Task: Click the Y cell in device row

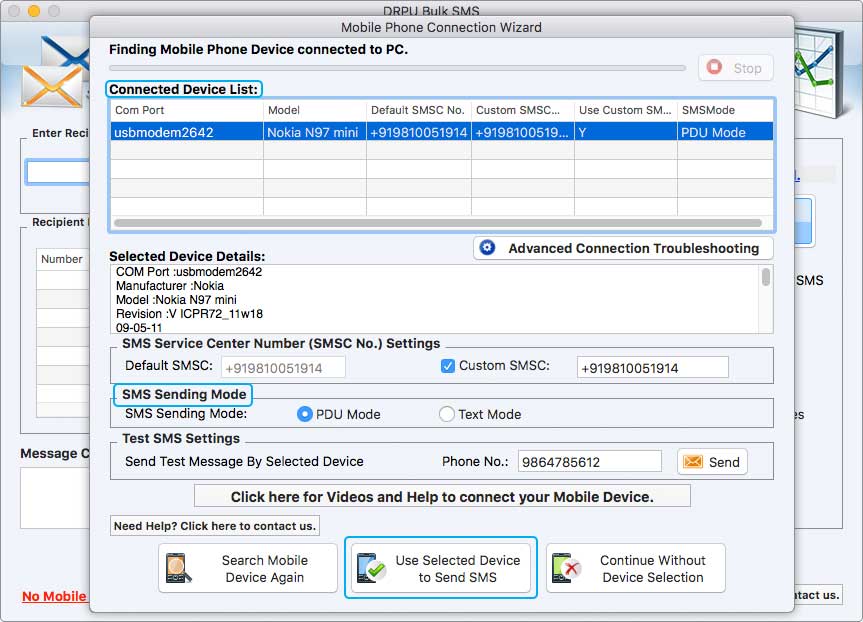Action: (626, 132)
